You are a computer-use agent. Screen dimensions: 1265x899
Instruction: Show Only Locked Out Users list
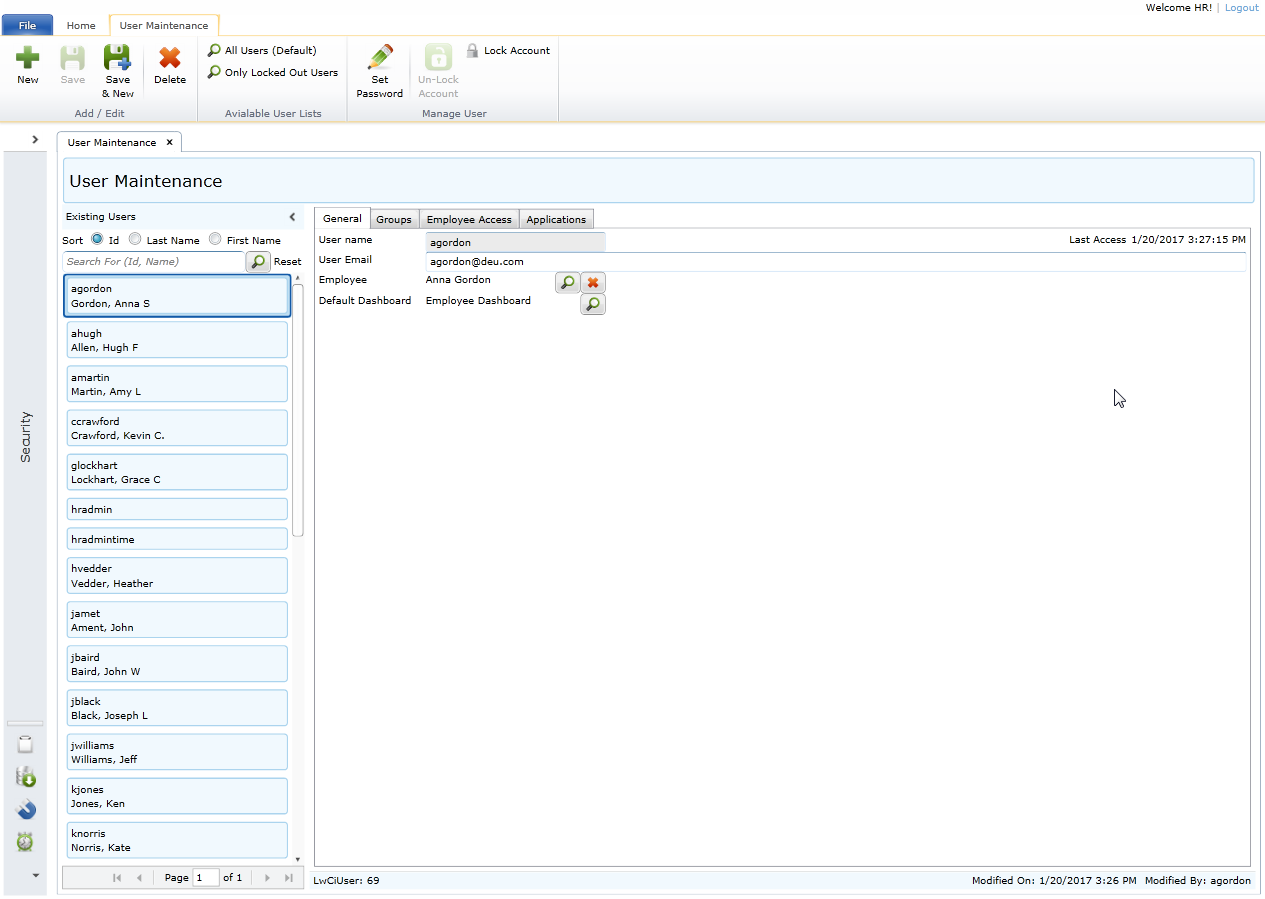[x=273, y=72]
